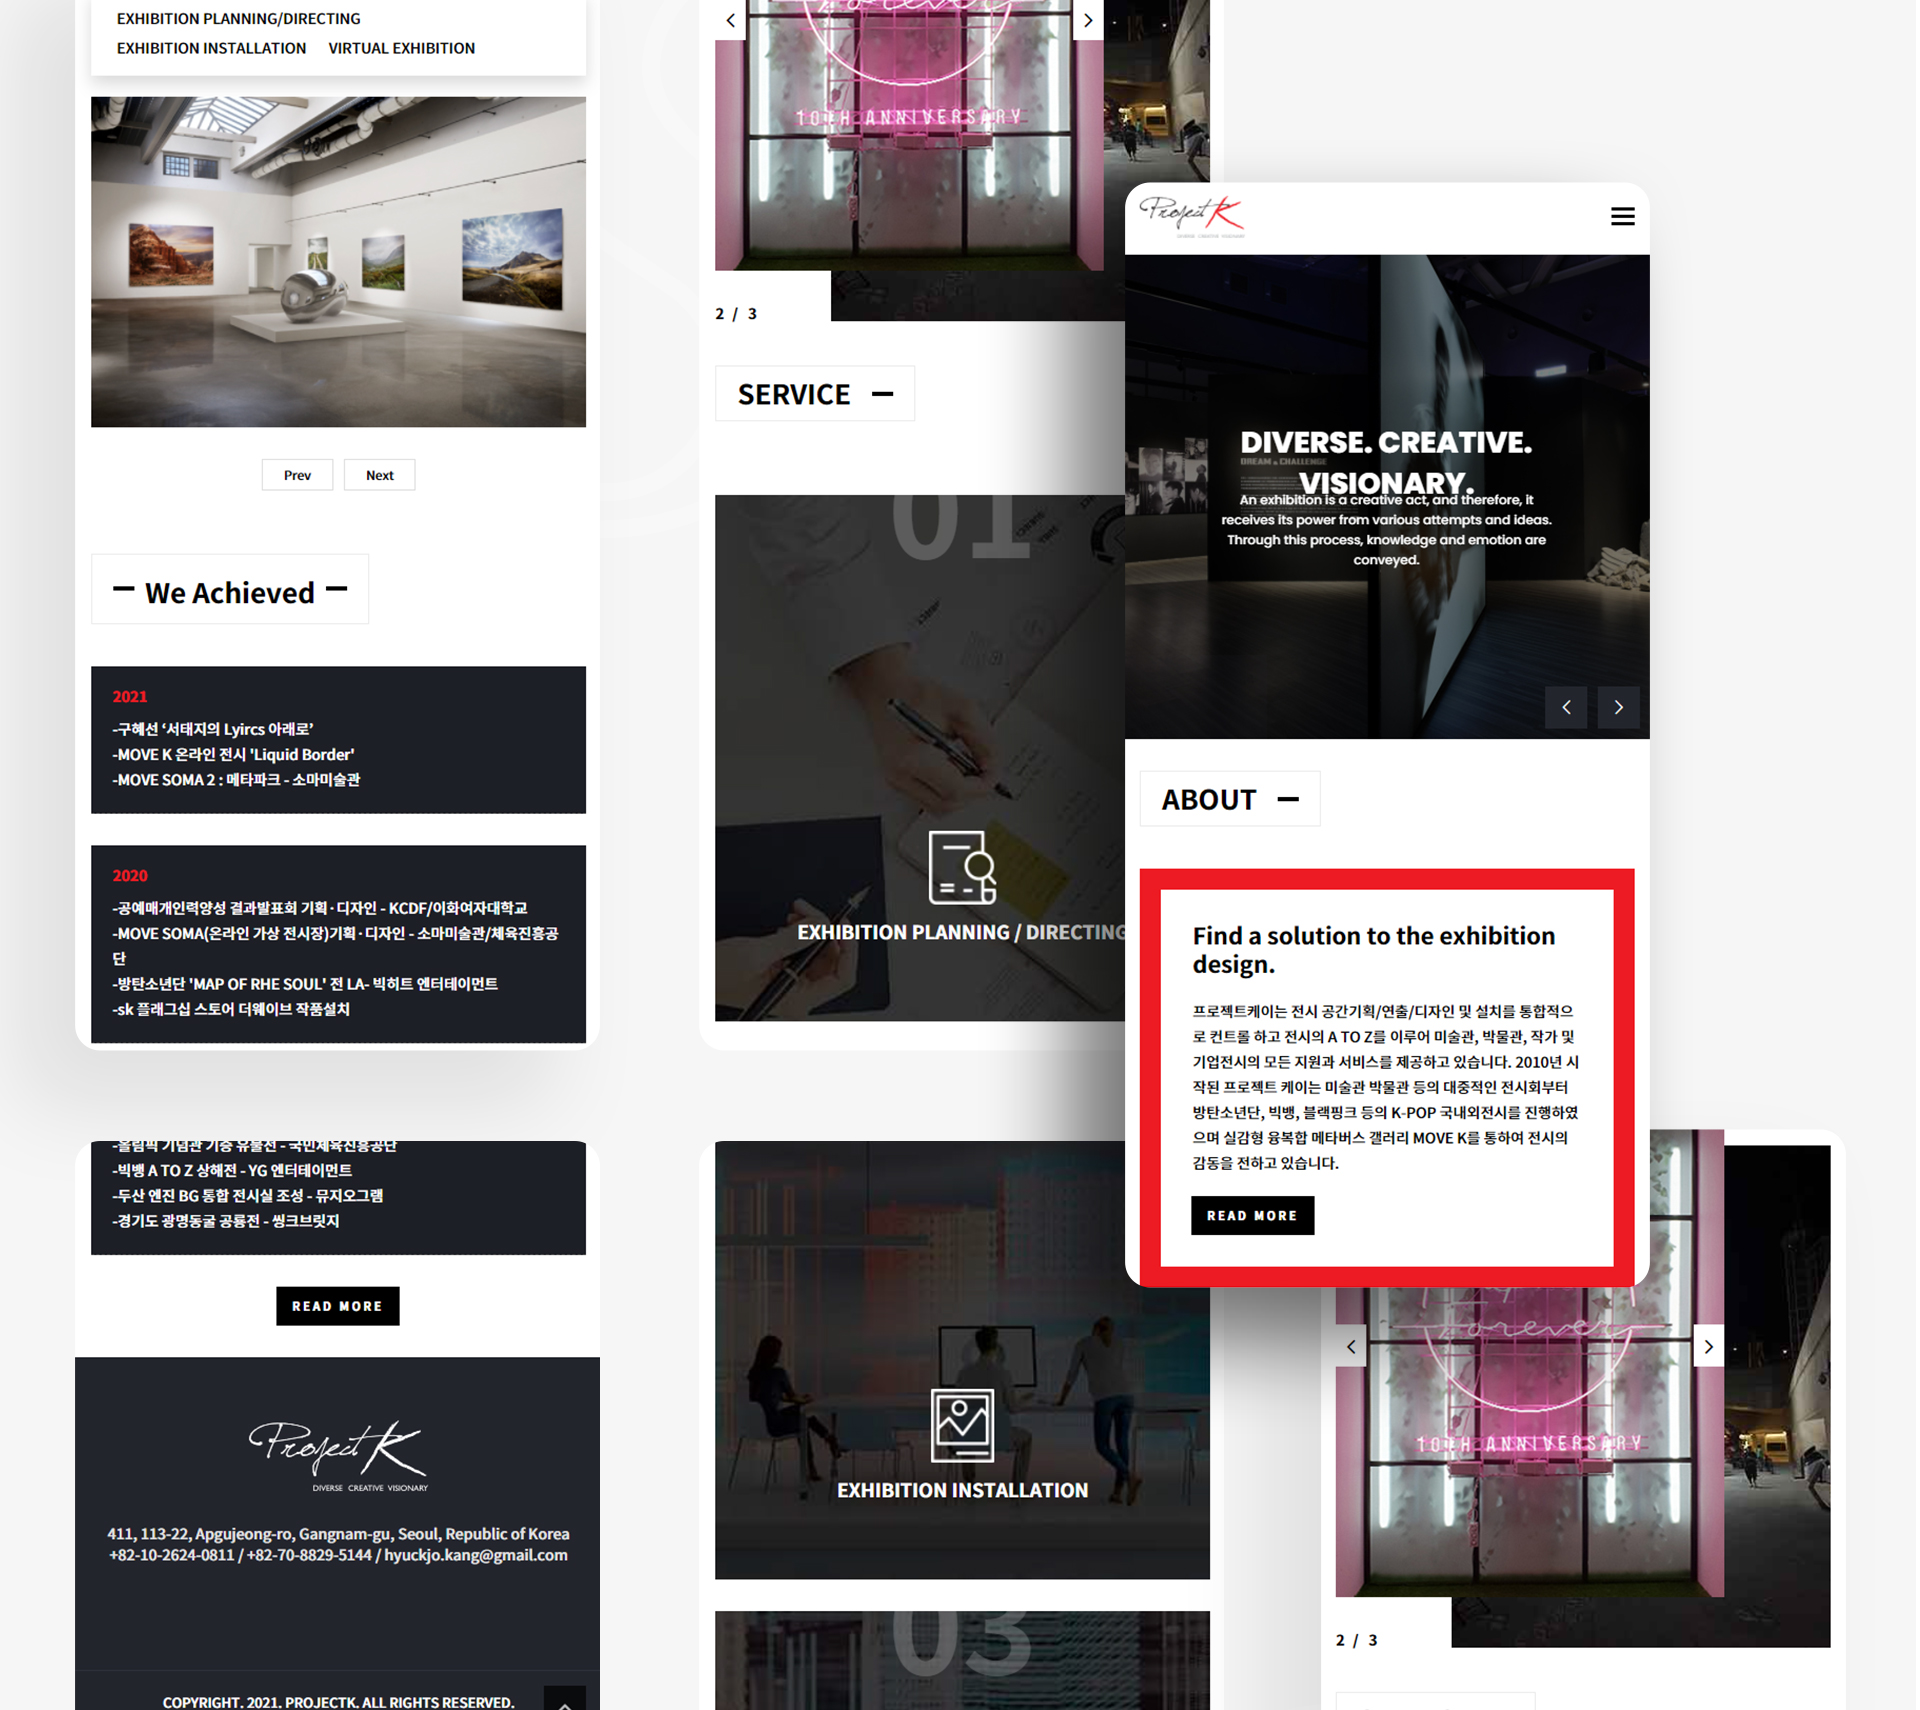Screen dimensions: 1920x1710
Task: Click hero slider next arrow
Action: (x=1618, y=707)
